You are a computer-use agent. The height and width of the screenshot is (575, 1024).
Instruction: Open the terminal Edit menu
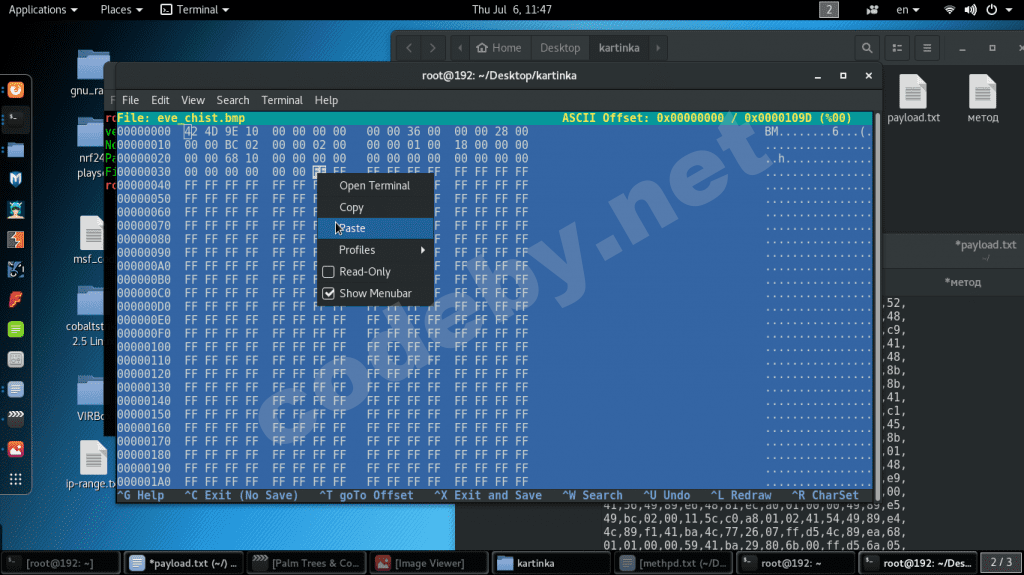[x=160, y=100]
